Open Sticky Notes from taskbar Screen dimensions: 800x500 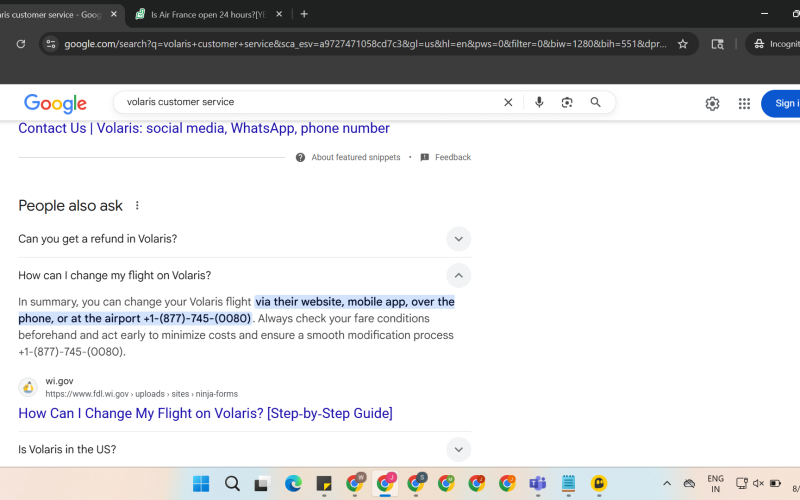tap(324, 483)
